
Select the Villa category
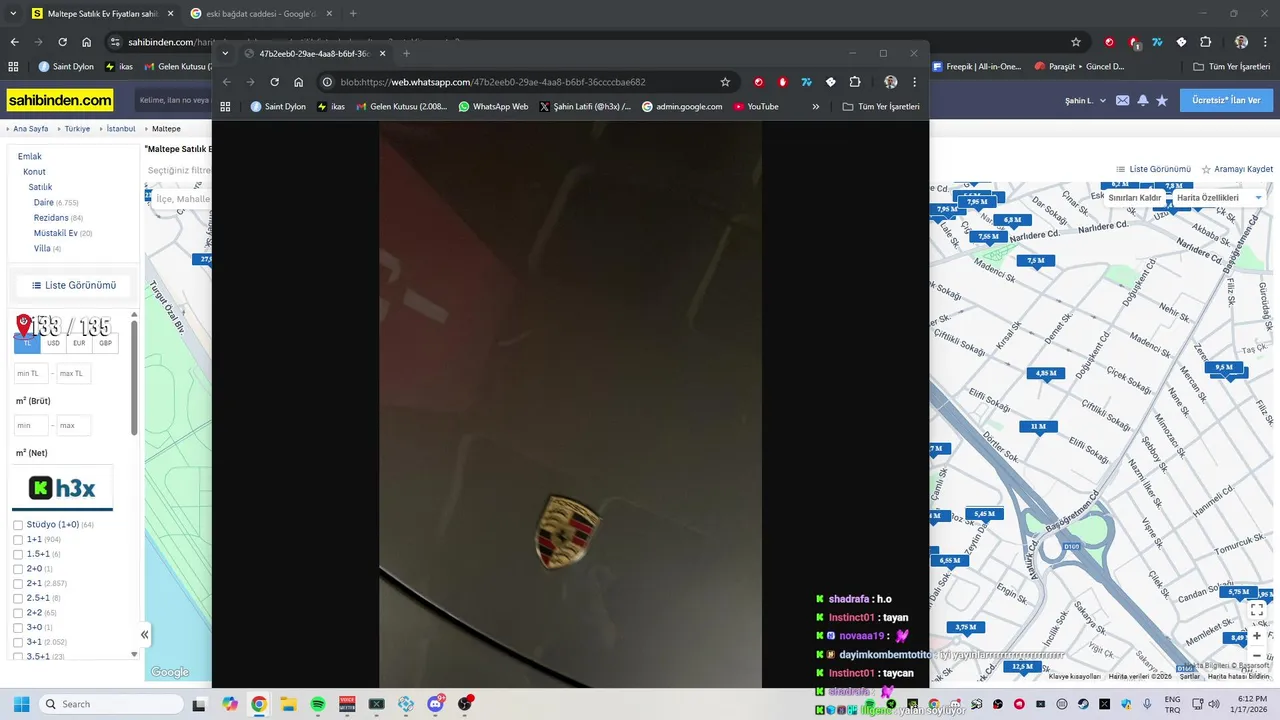42,248
